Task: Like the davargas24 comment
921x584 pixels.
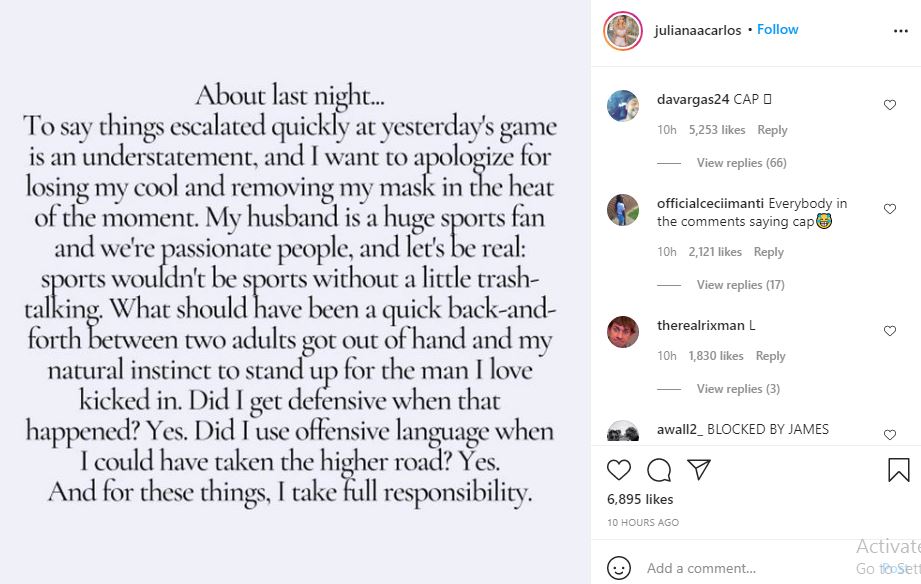Action: coord(890,105)
